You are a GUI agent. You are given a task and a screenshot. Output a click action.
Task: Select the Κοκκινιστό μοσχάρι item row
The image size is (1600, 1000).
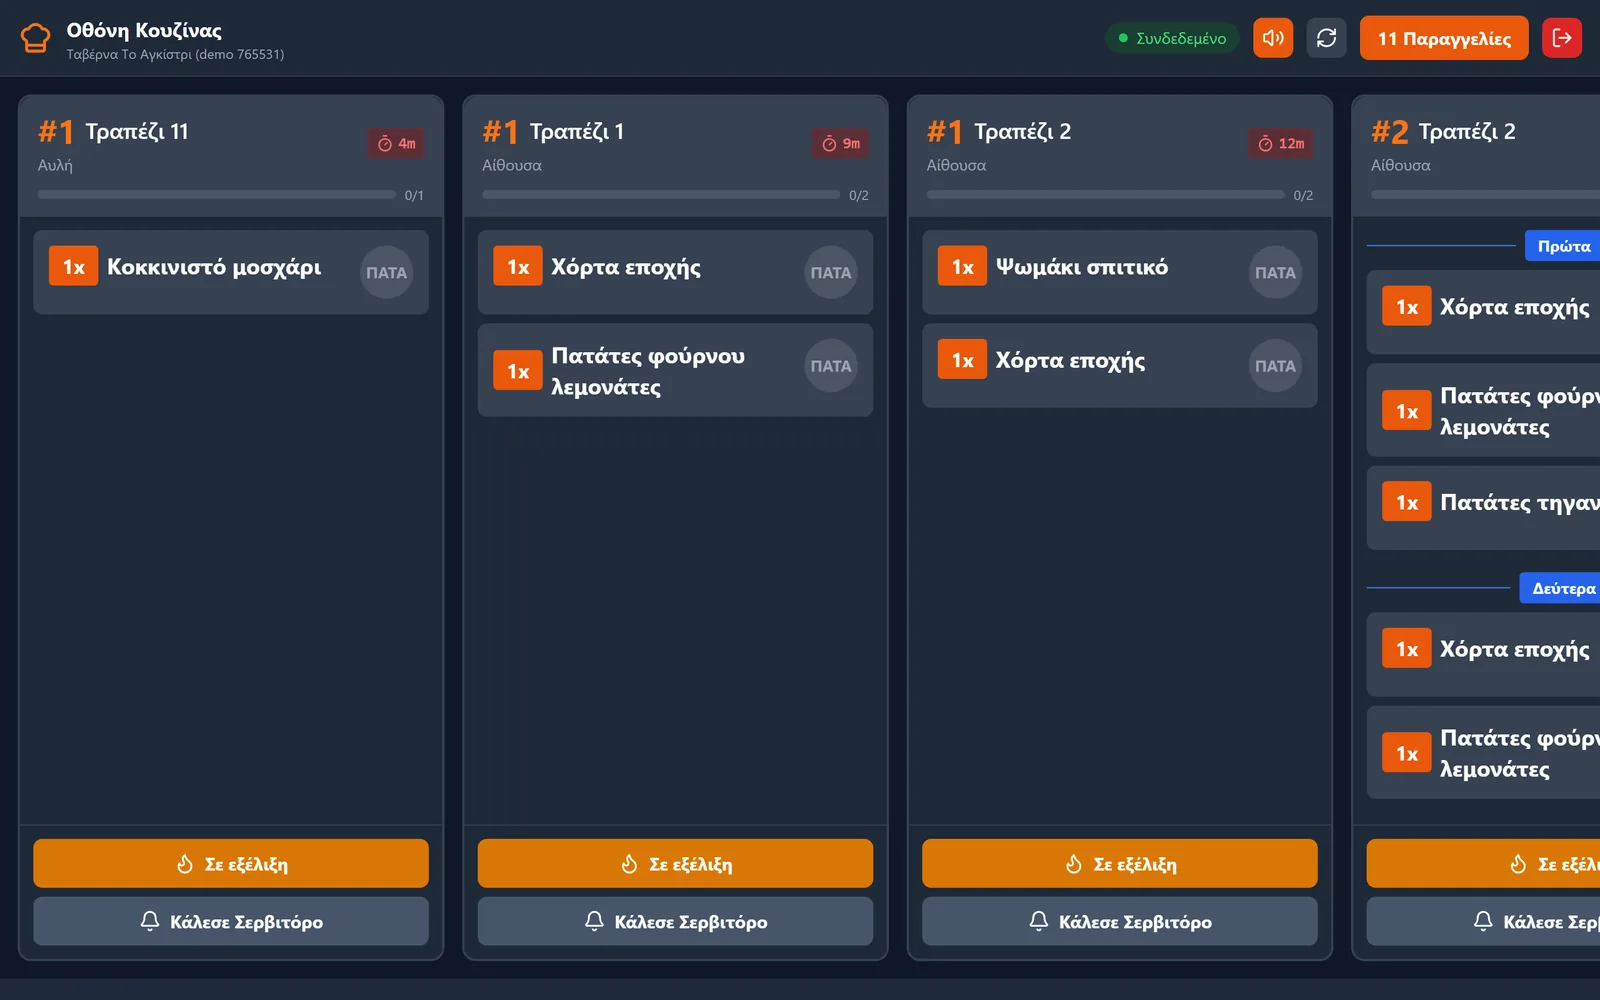coord(231,272)
